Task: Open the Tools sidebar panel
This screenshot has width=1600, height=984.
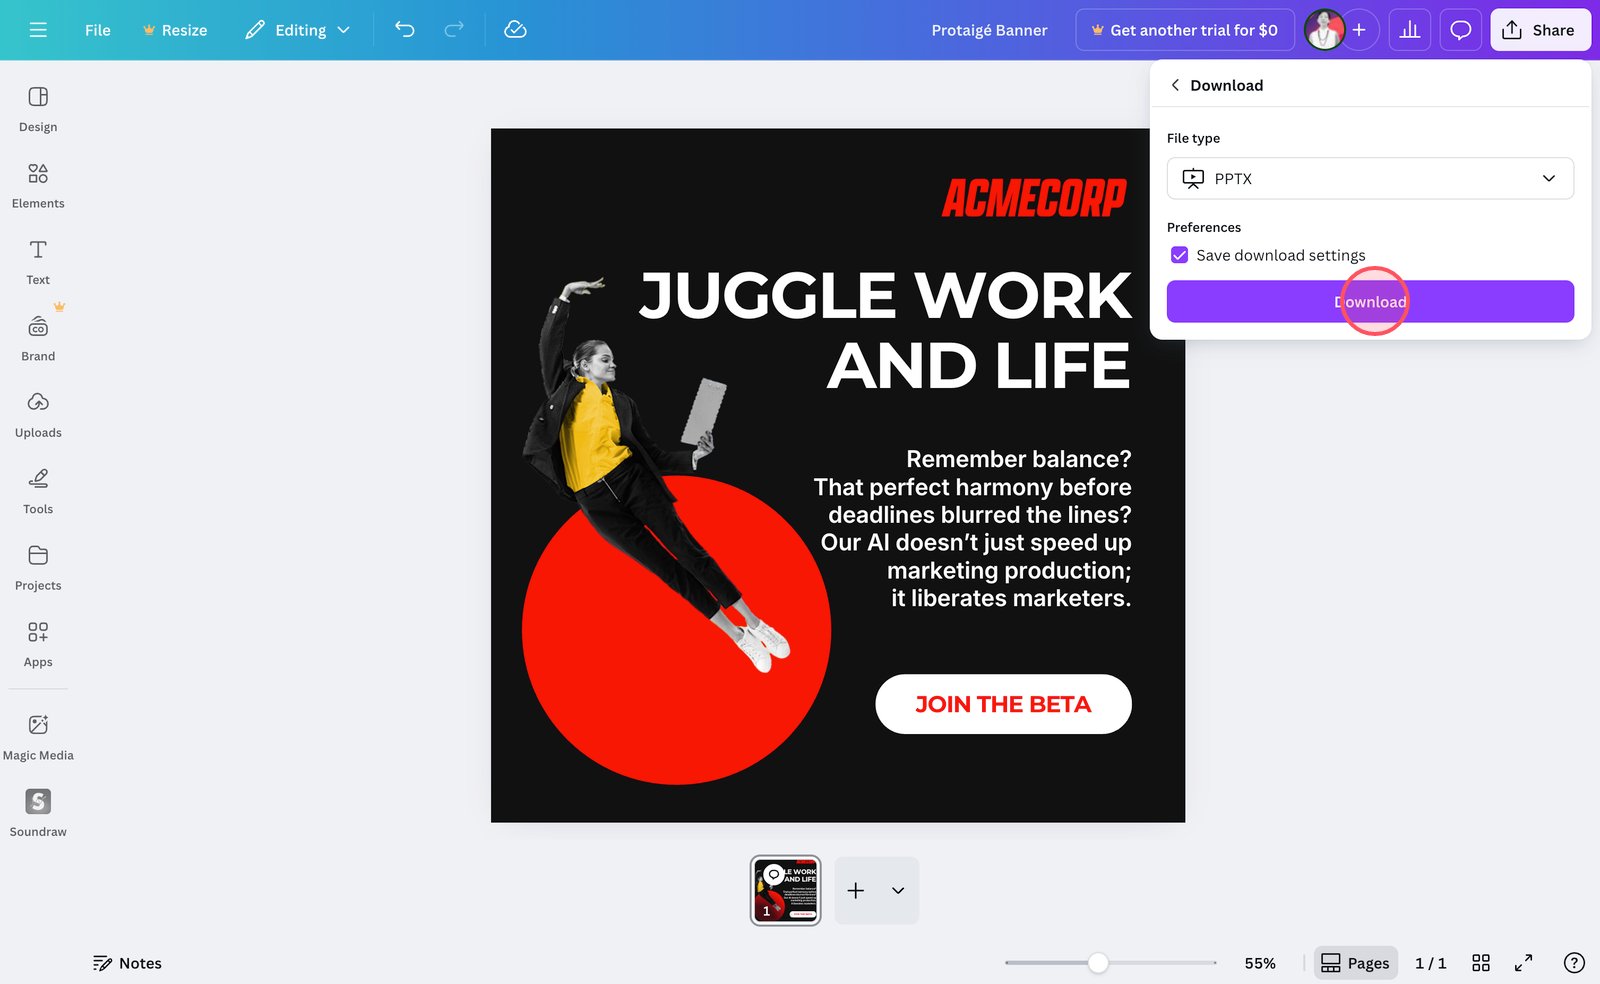Action: pos(38,492)
